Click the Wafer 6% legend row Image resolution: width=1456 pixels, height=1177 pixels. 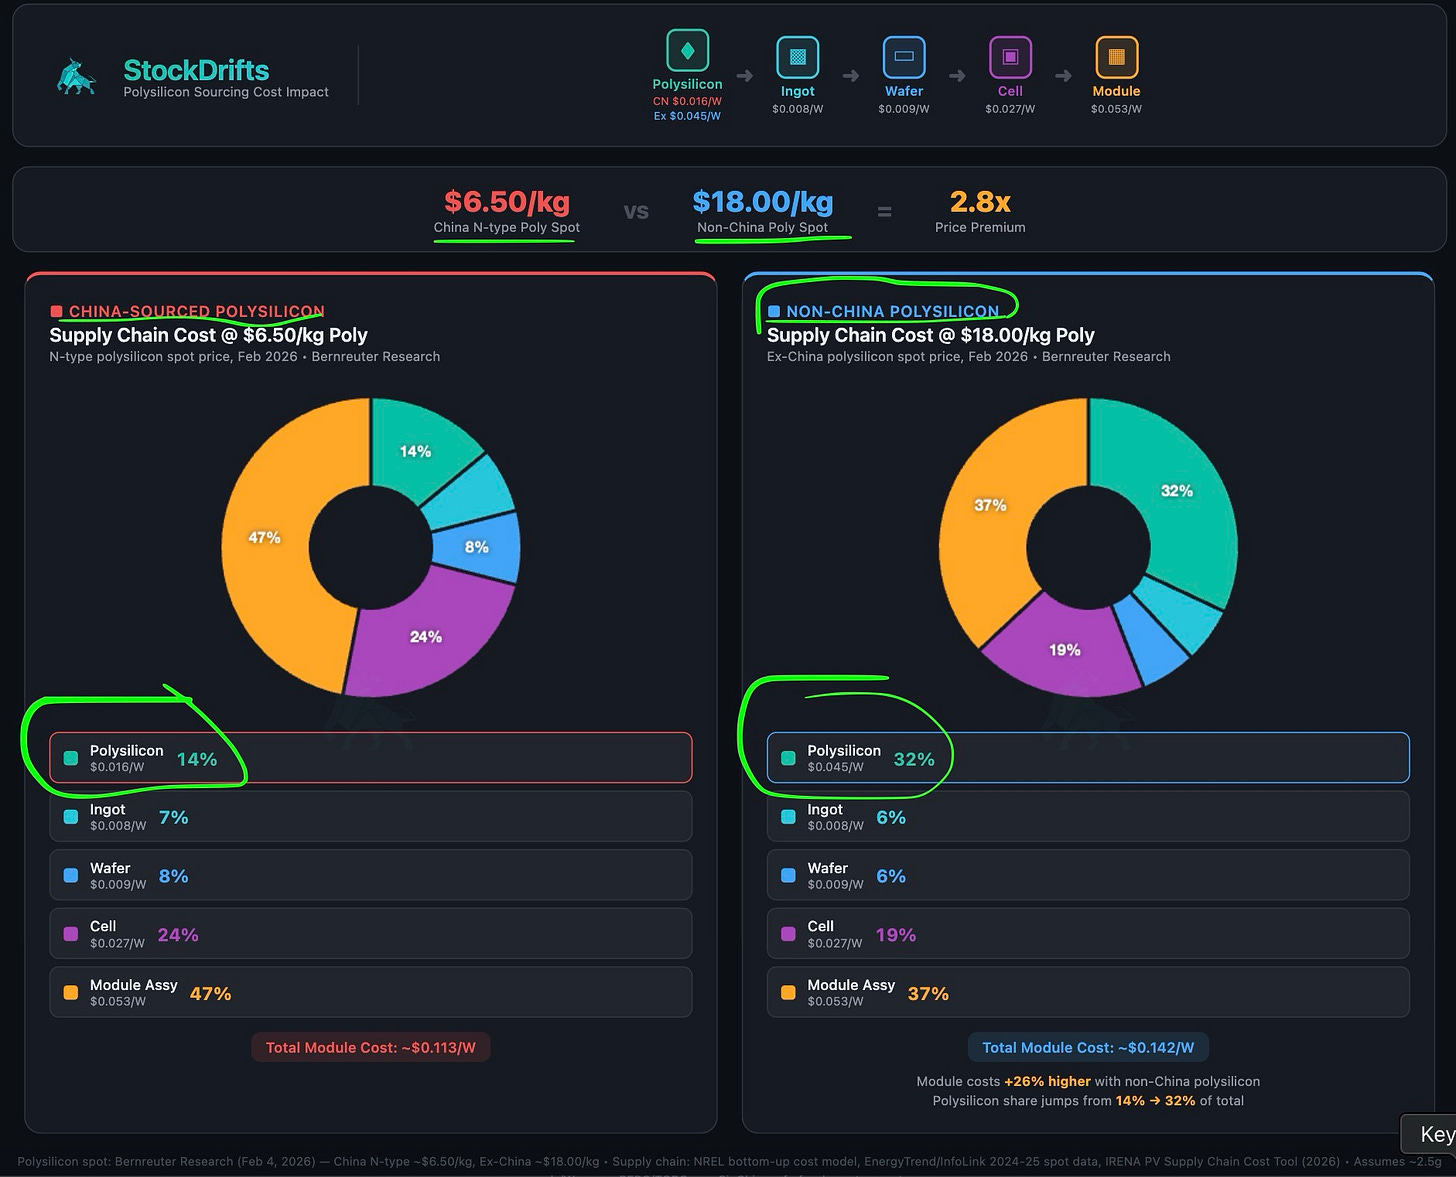1088,875
